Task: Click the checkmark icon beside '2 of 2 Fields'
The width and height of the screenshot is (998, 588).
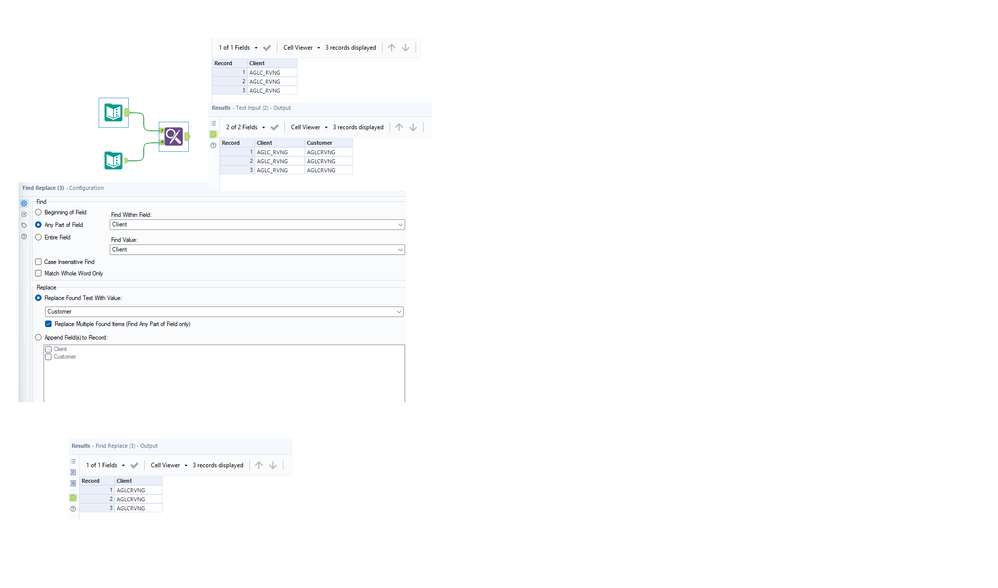Action: click(x=274, y=127)
